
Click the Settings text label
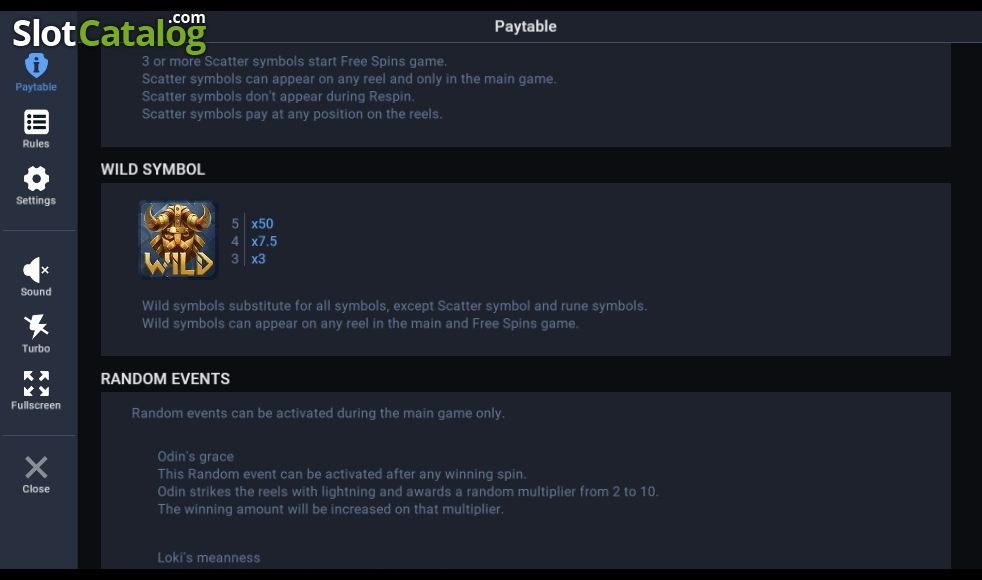36,200
